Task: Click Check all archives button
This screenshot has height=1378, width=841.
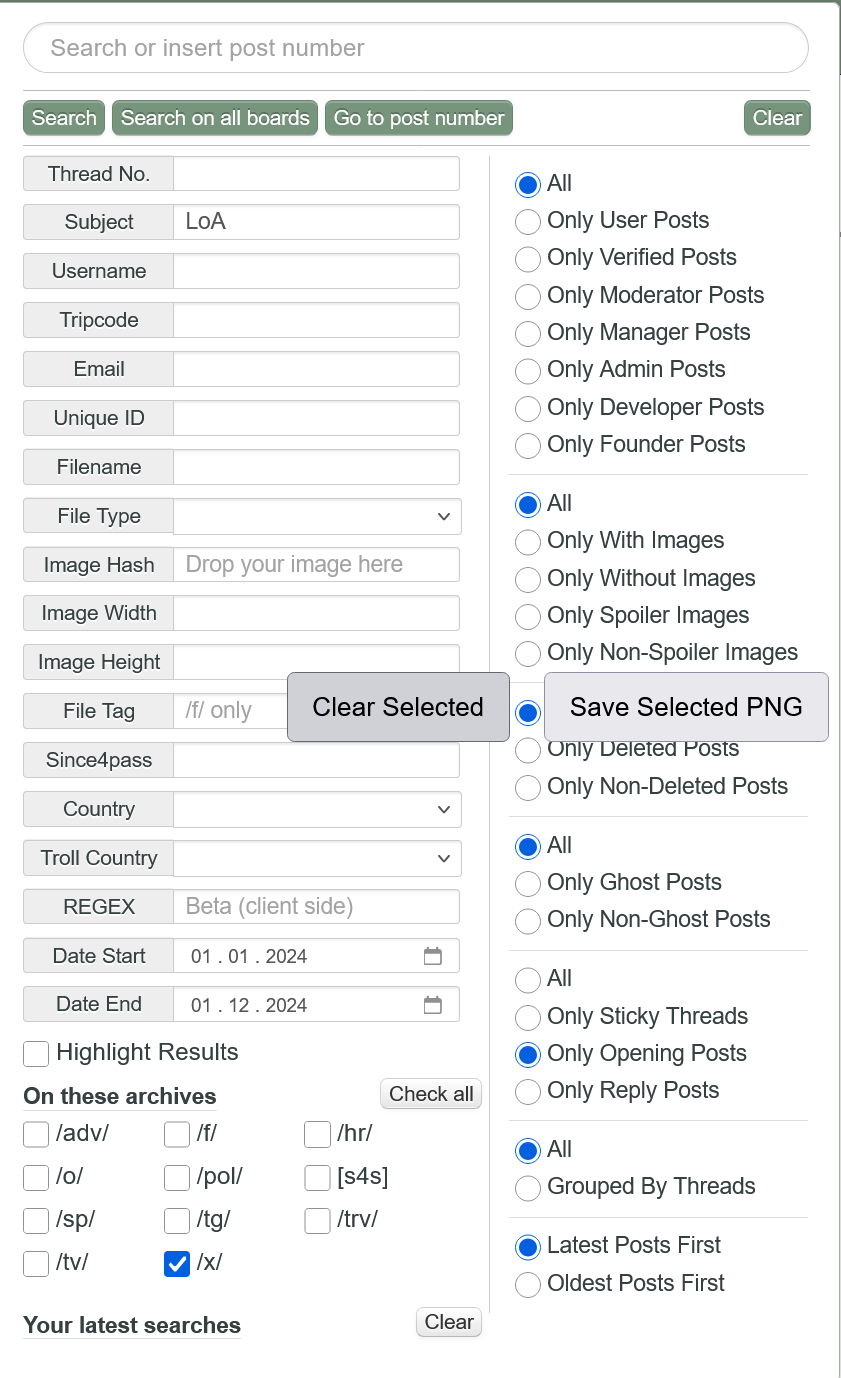Action: [x=431, y=1094]
